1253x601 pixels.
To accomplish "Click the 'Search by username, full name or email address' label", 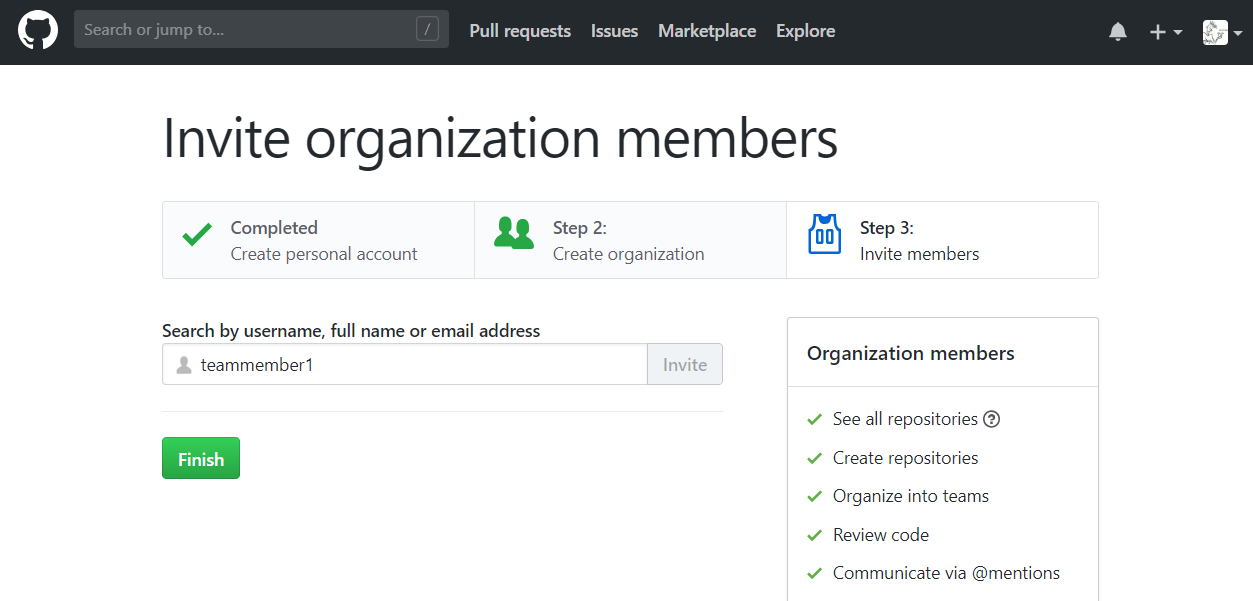I will (351, 330).
